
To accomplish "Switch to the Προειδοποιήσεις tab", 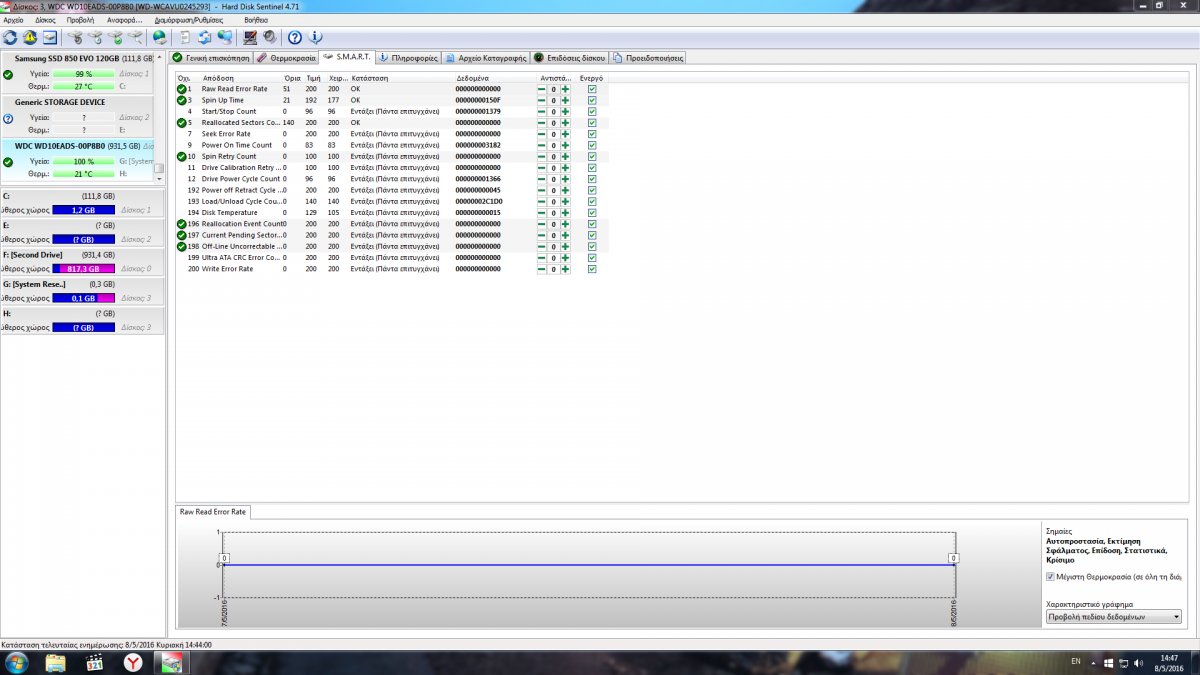I will (648, 58).
